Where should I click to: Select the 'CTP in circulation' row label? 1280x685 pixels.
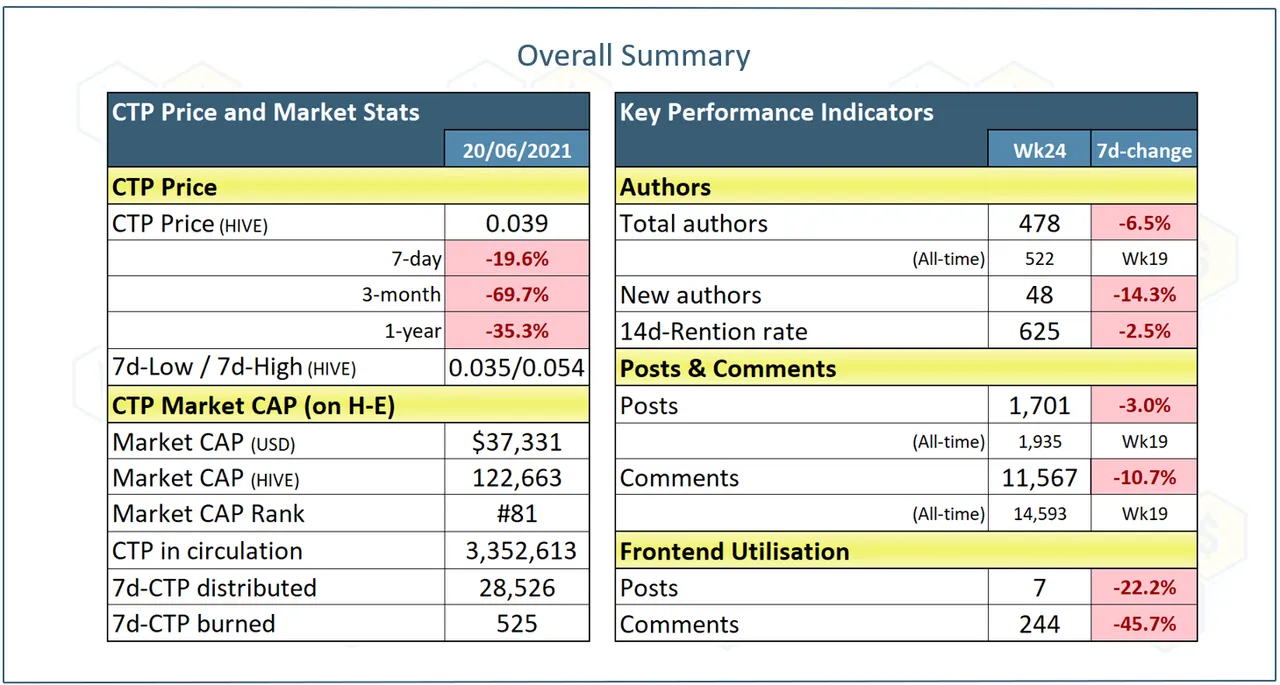coord(207,551)
